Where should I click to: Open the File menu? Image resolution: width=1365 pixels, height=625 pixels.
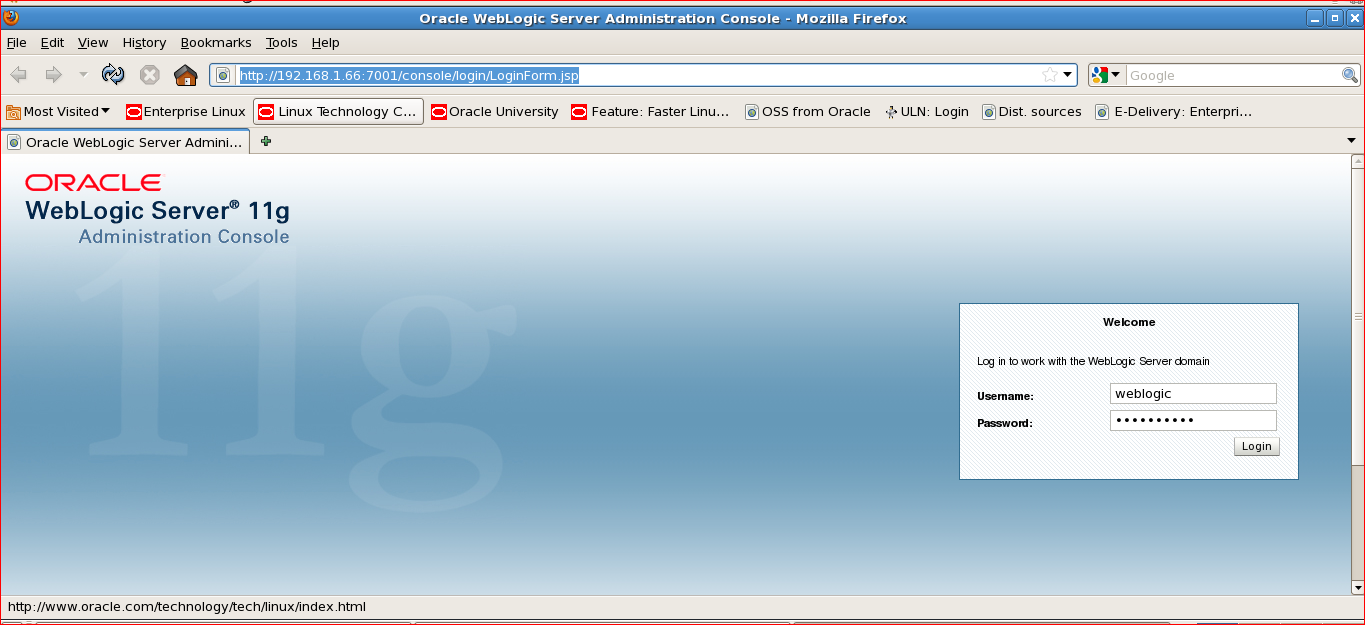(16, 42)
